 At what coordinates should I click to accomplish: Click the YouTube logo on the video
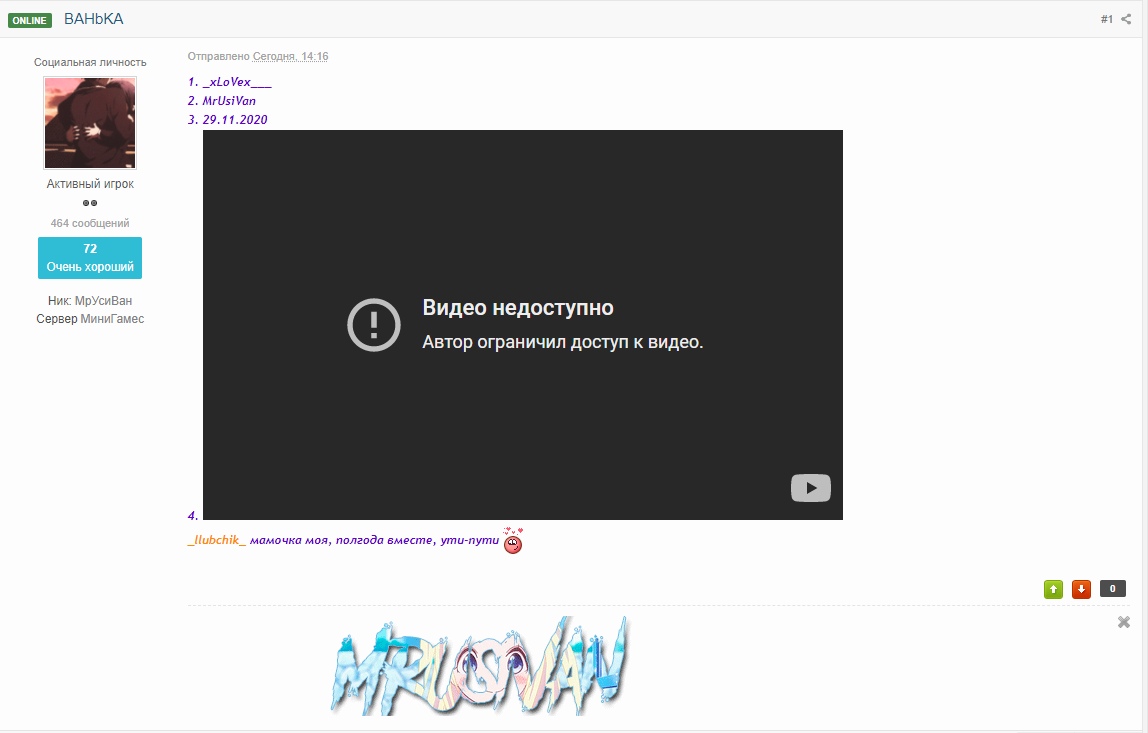tap(811, 488)
